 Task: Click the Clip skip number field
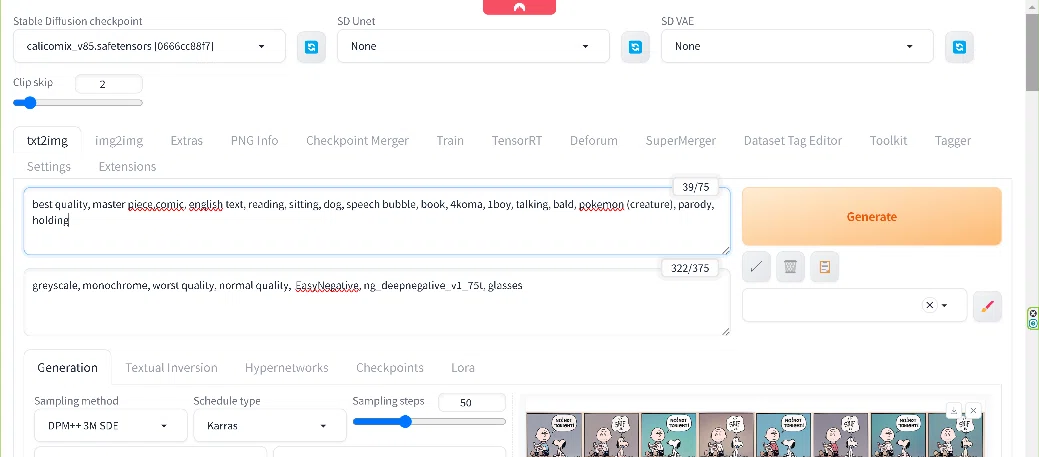tap(109, 84)
